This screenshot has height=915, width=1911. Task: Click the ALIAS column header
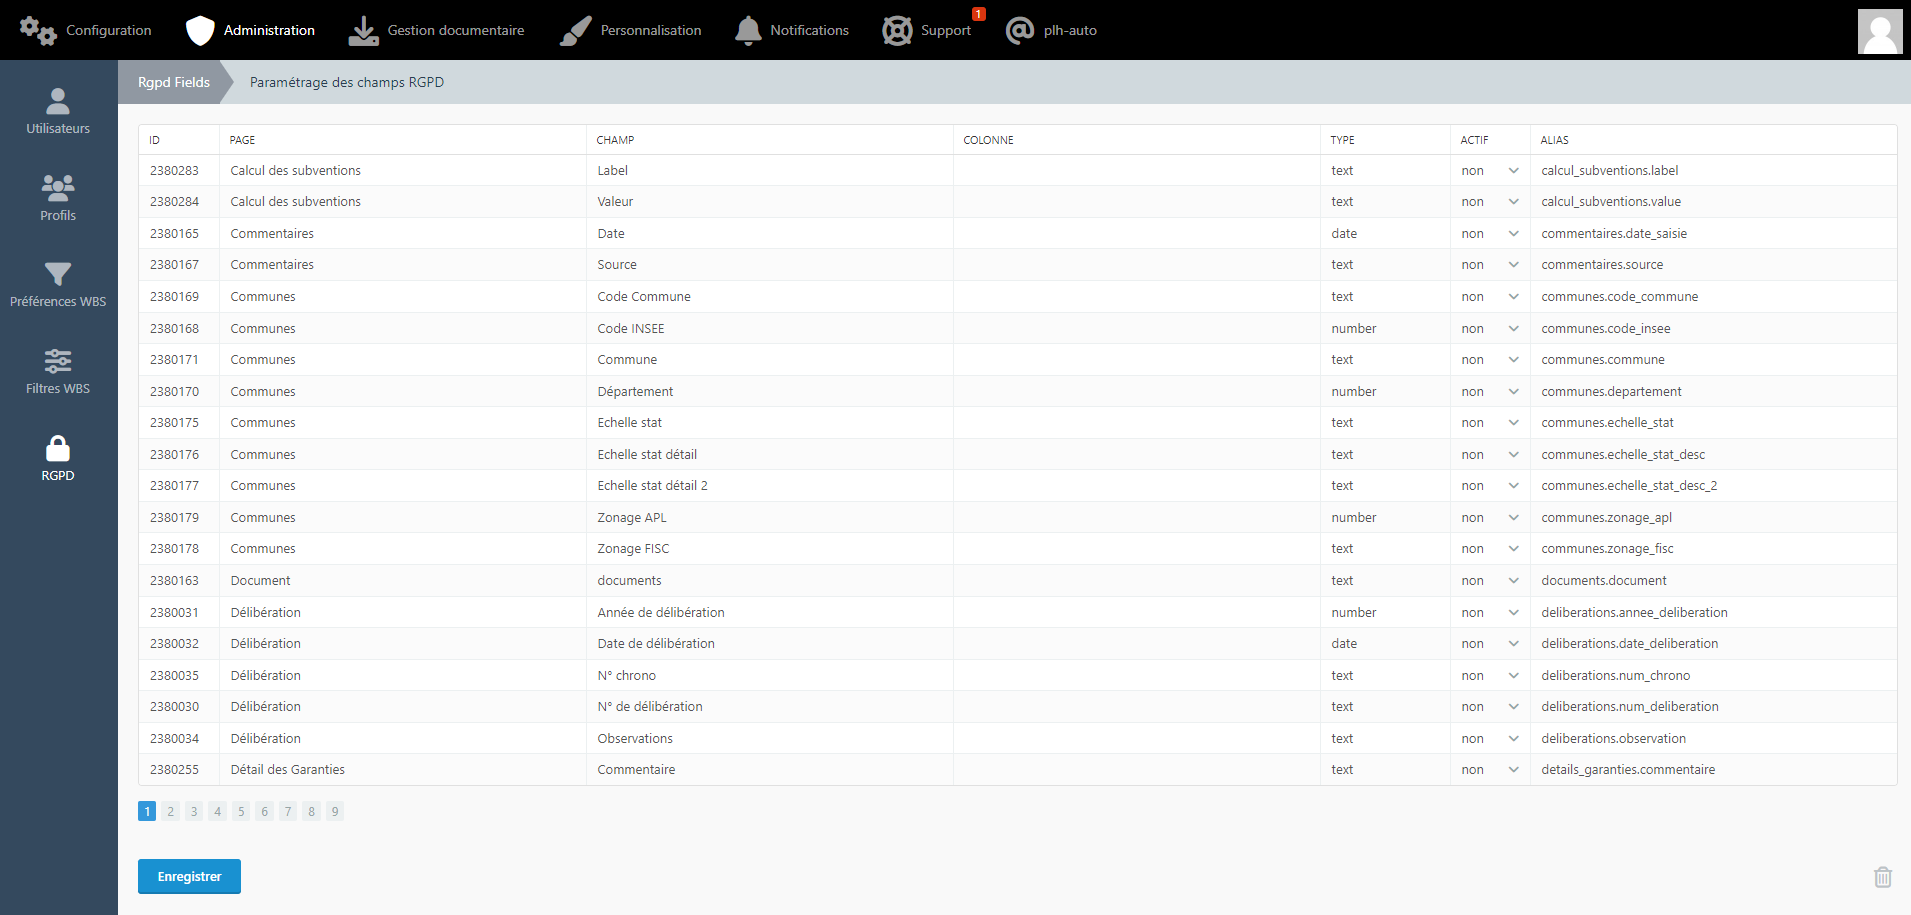(x=1554, y=140)
